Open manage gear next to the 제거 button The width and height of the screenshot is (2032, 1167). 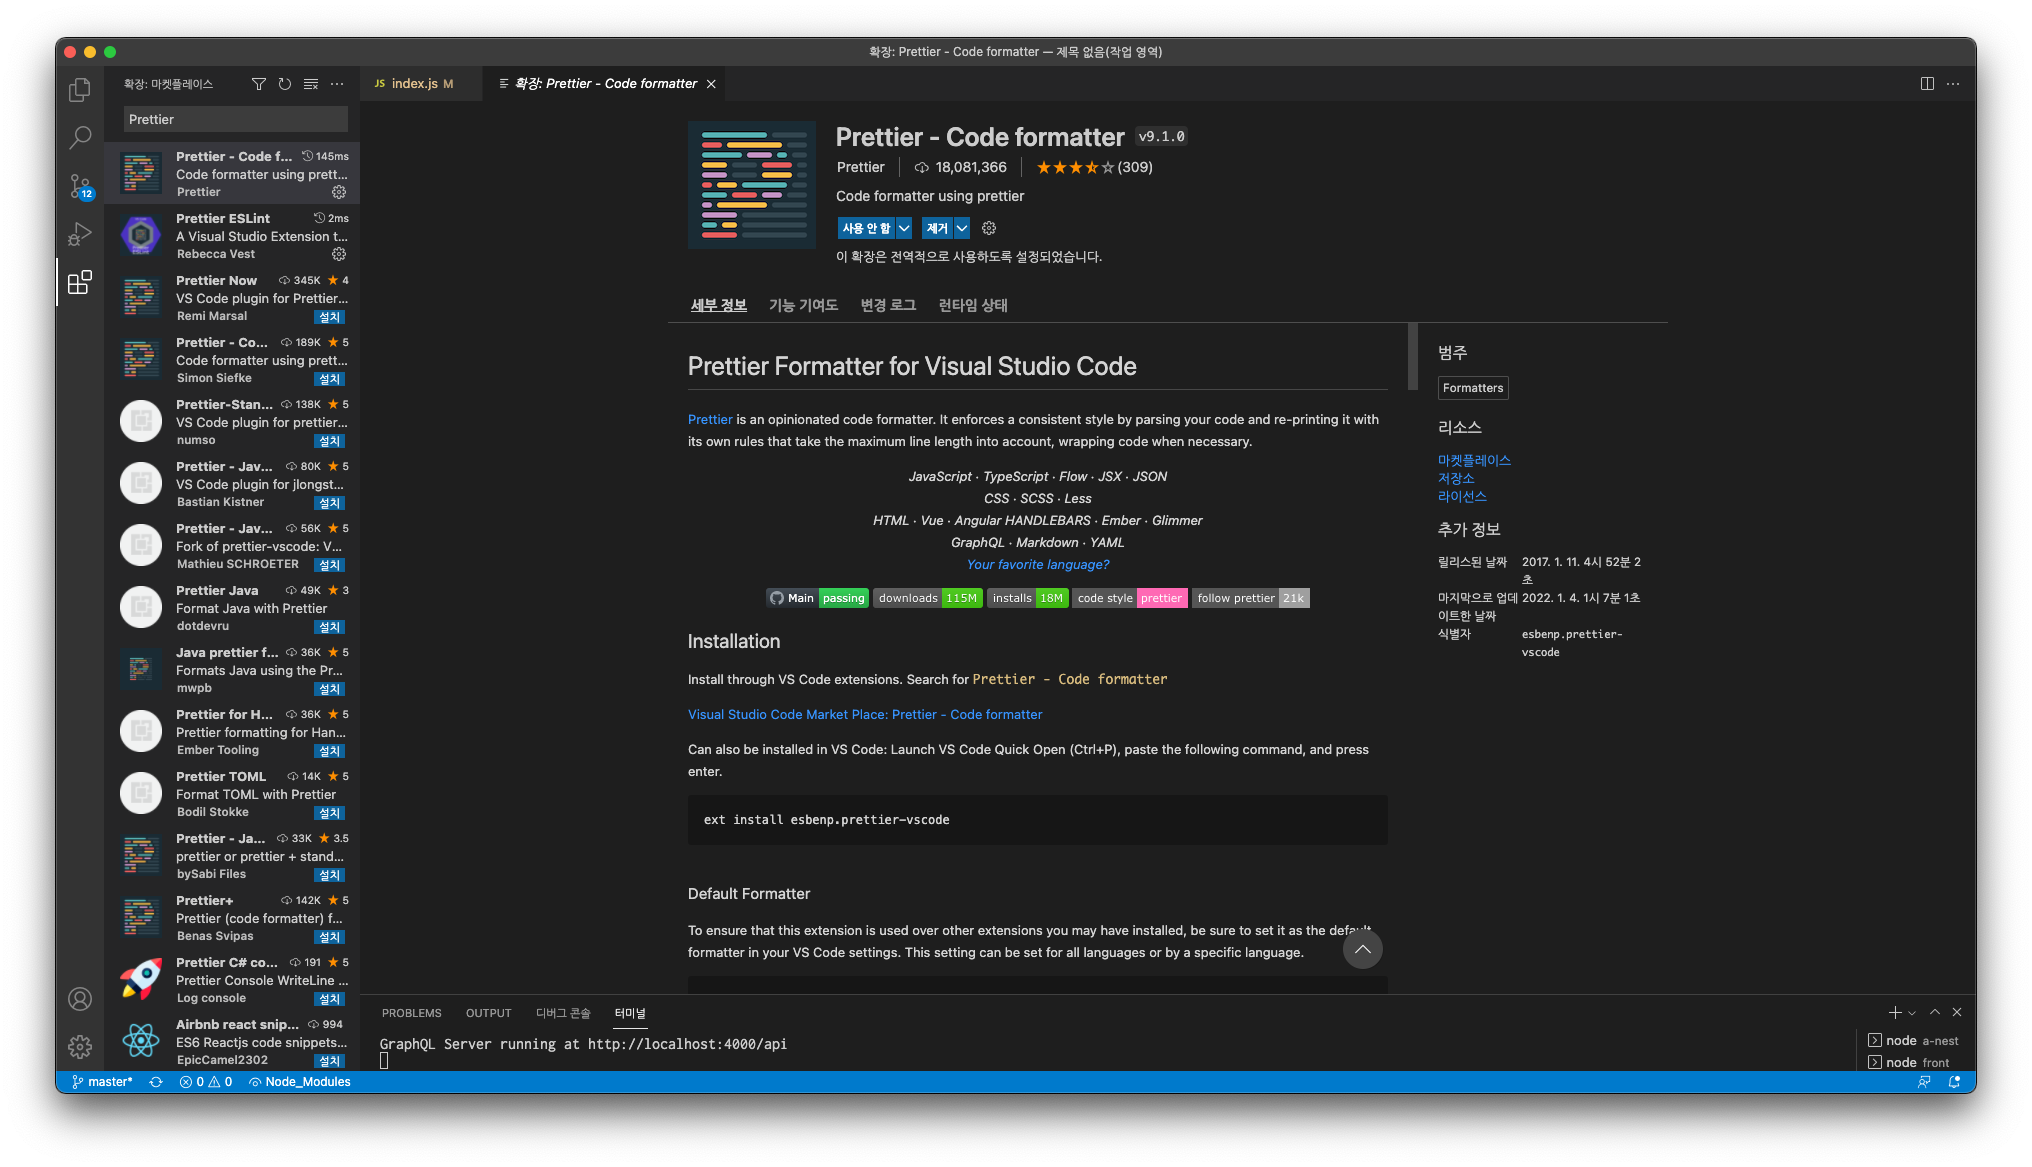point(989,228)
